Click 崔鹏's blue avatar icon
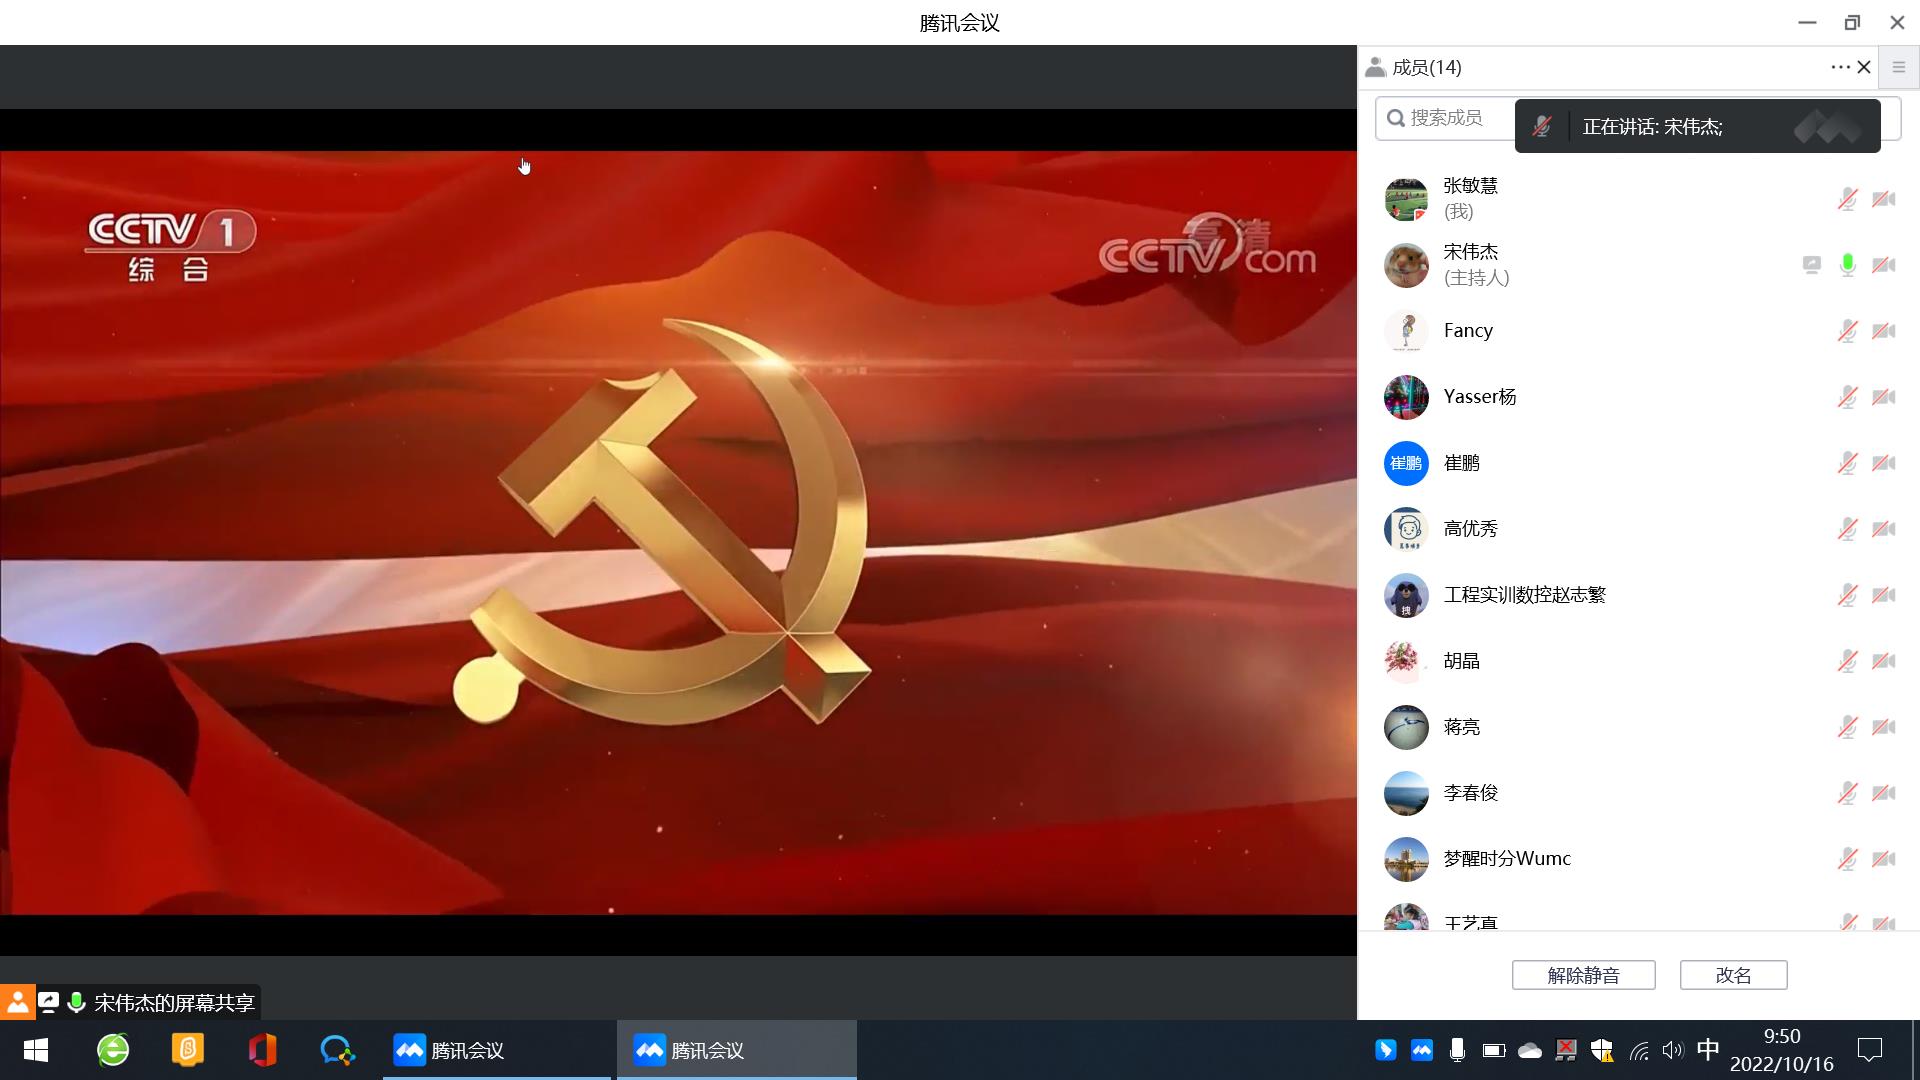 coord(1405,463)
